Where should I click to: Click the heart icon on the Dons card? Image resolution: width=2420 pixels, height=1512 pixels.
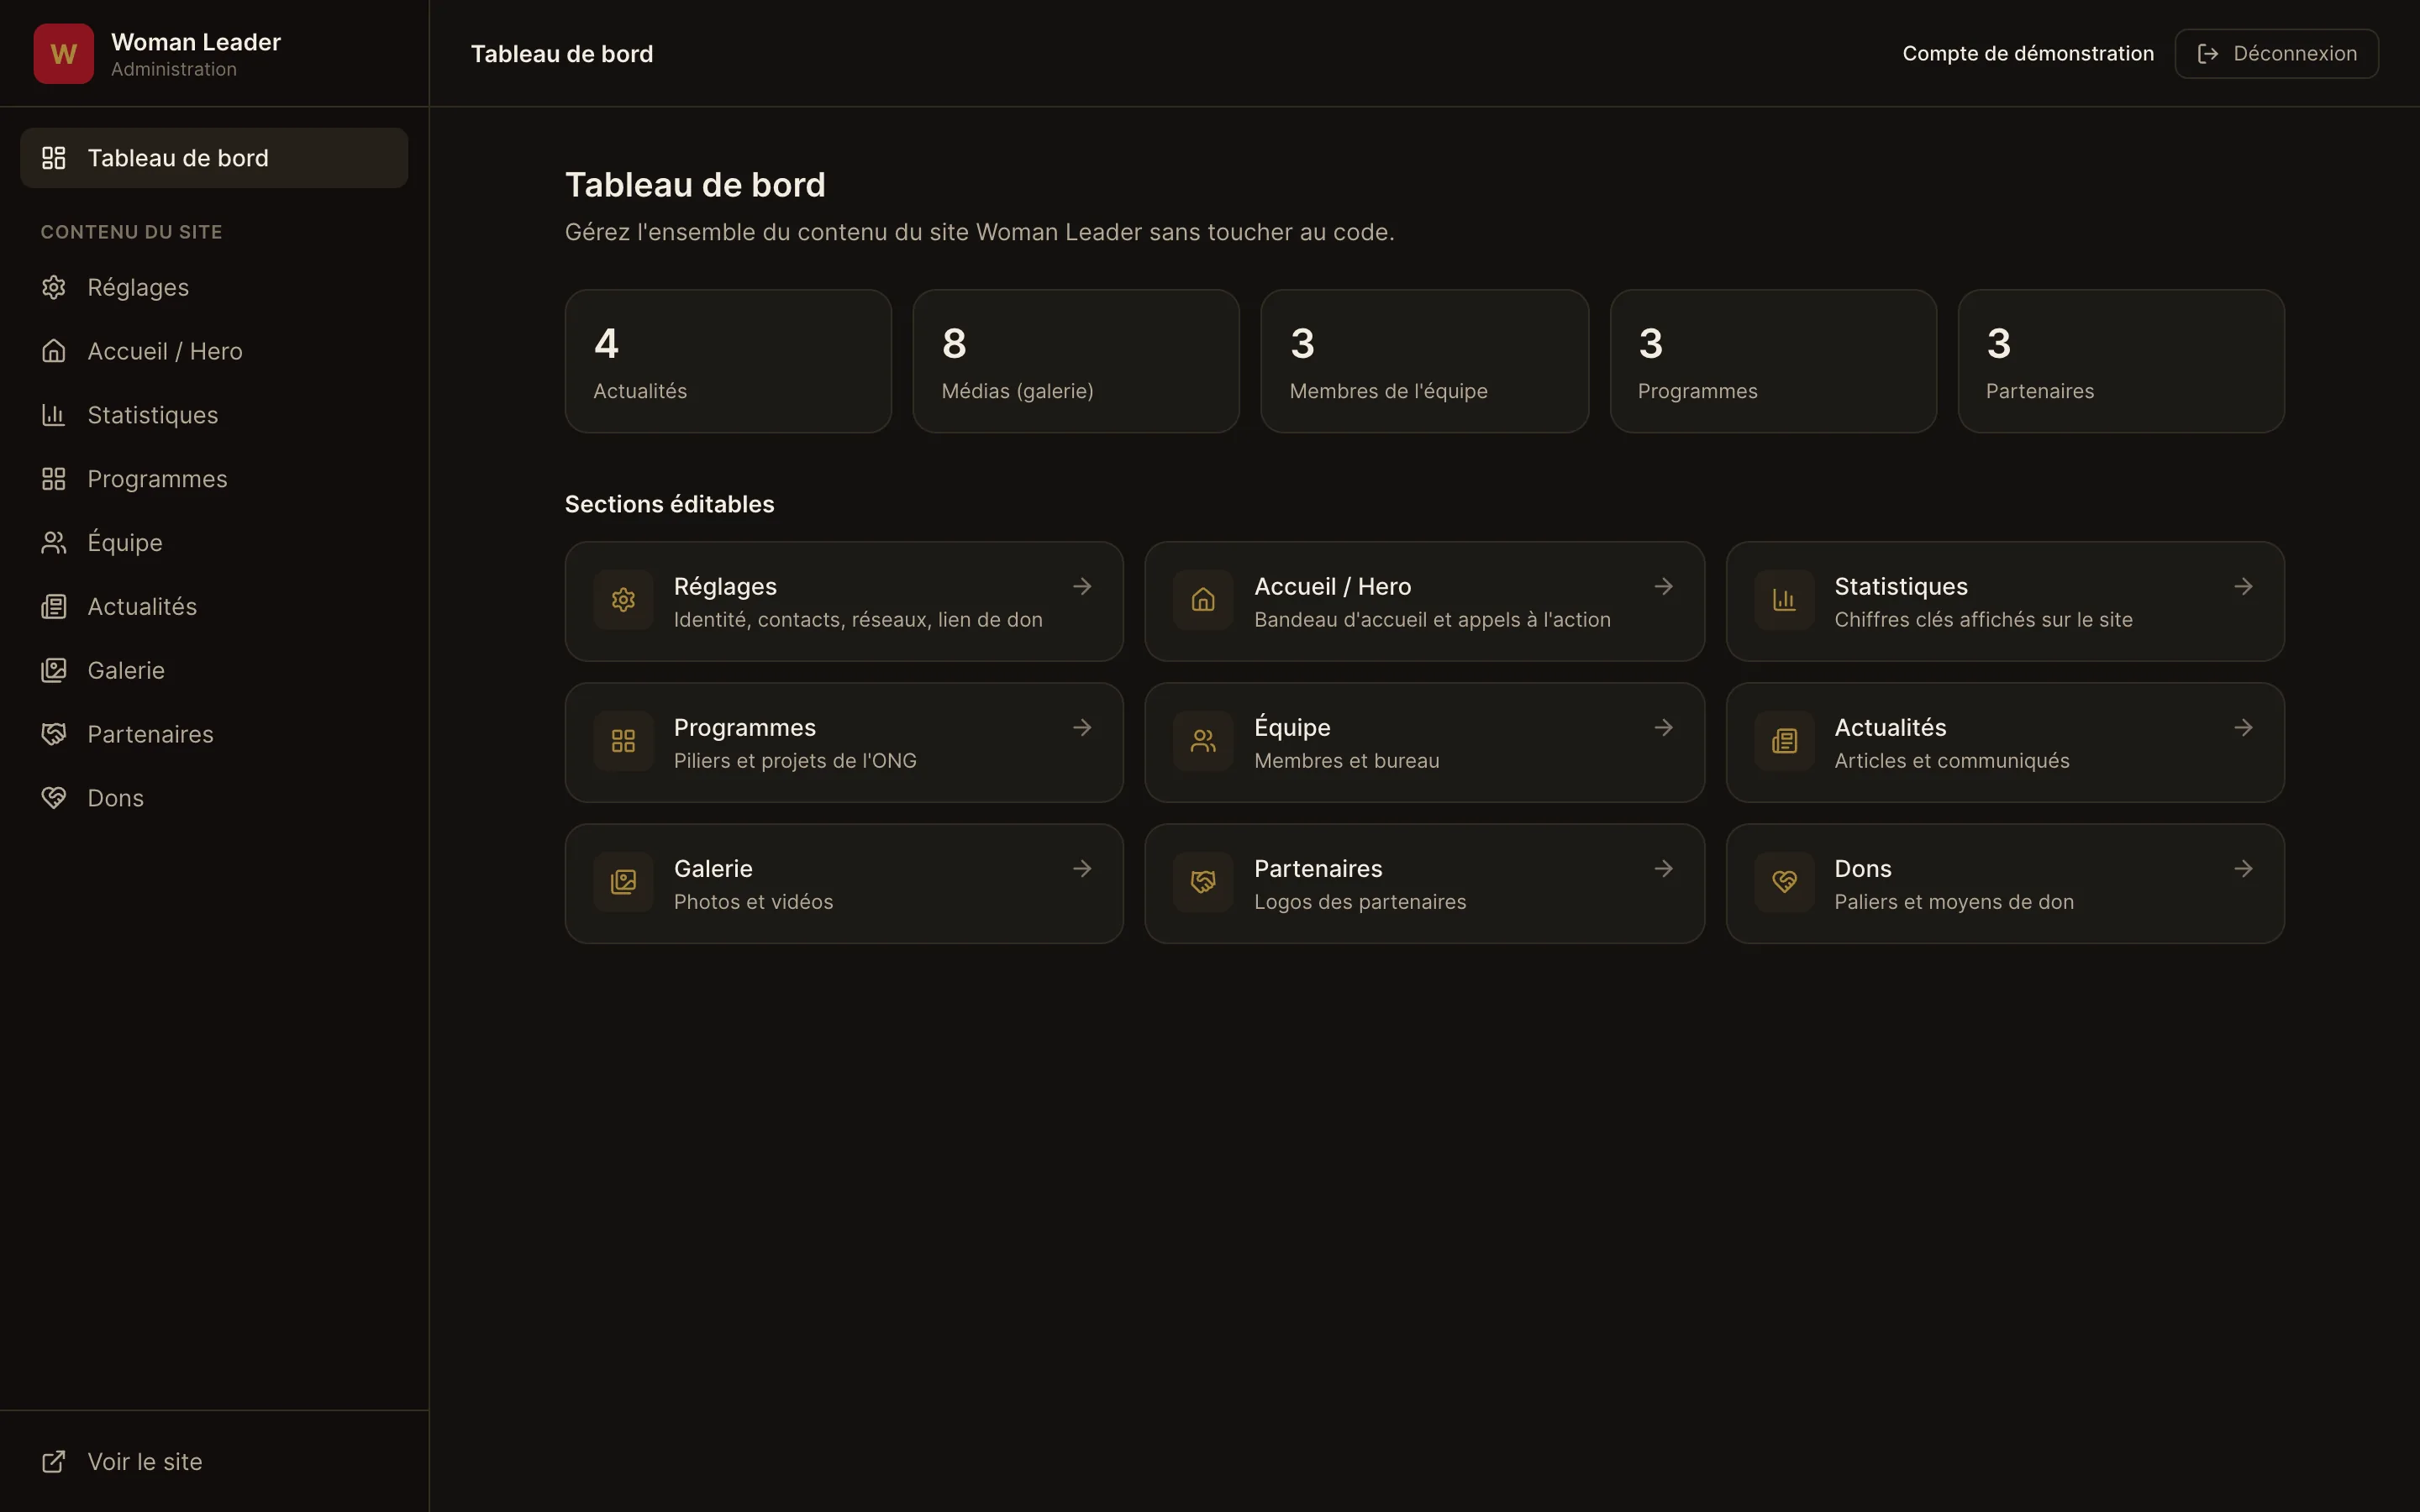click(x=1784, y=882)
